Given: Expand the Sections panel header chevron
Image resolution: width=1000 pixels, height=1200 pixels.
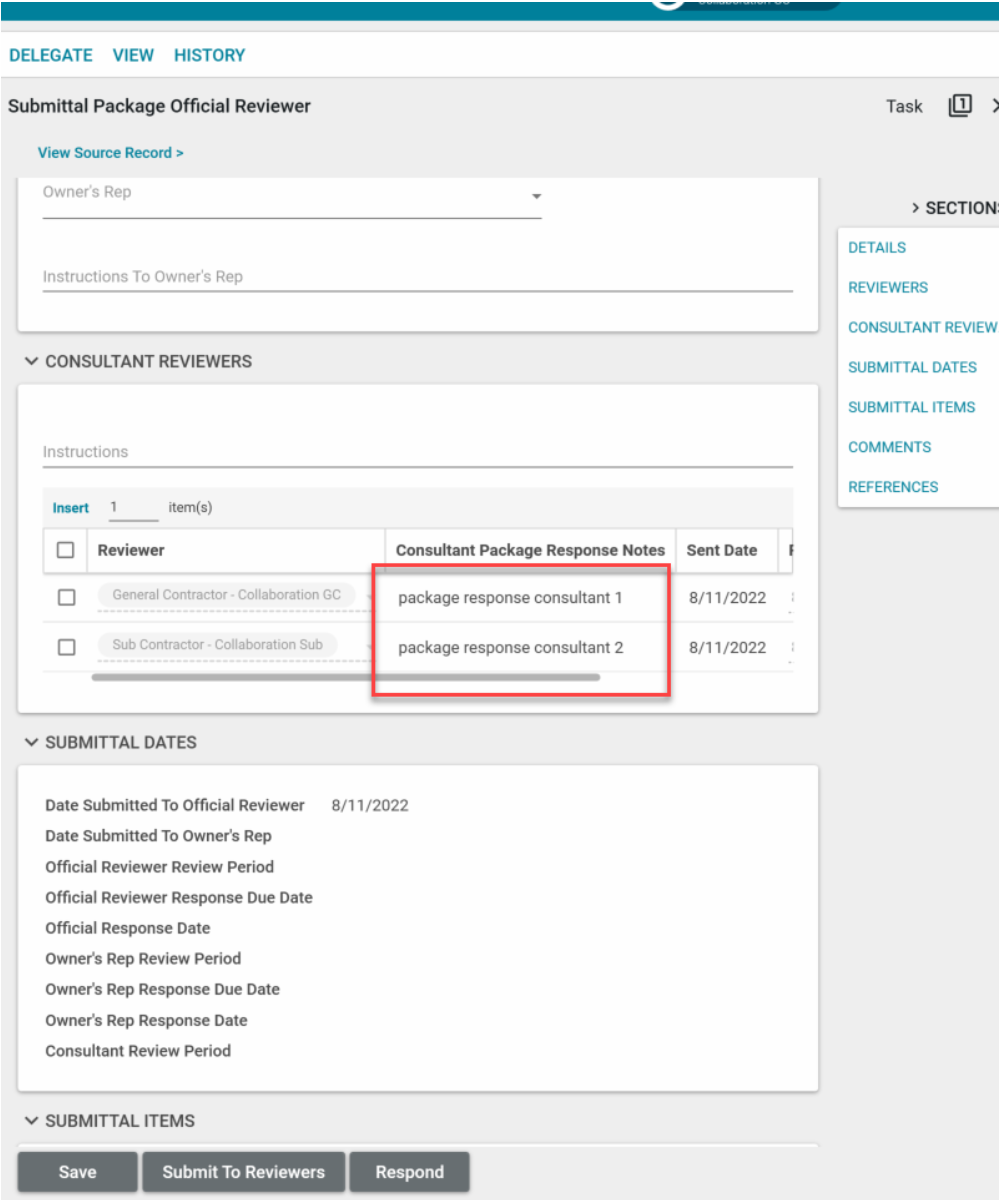Looking at the screenshot, I should 915,208.
